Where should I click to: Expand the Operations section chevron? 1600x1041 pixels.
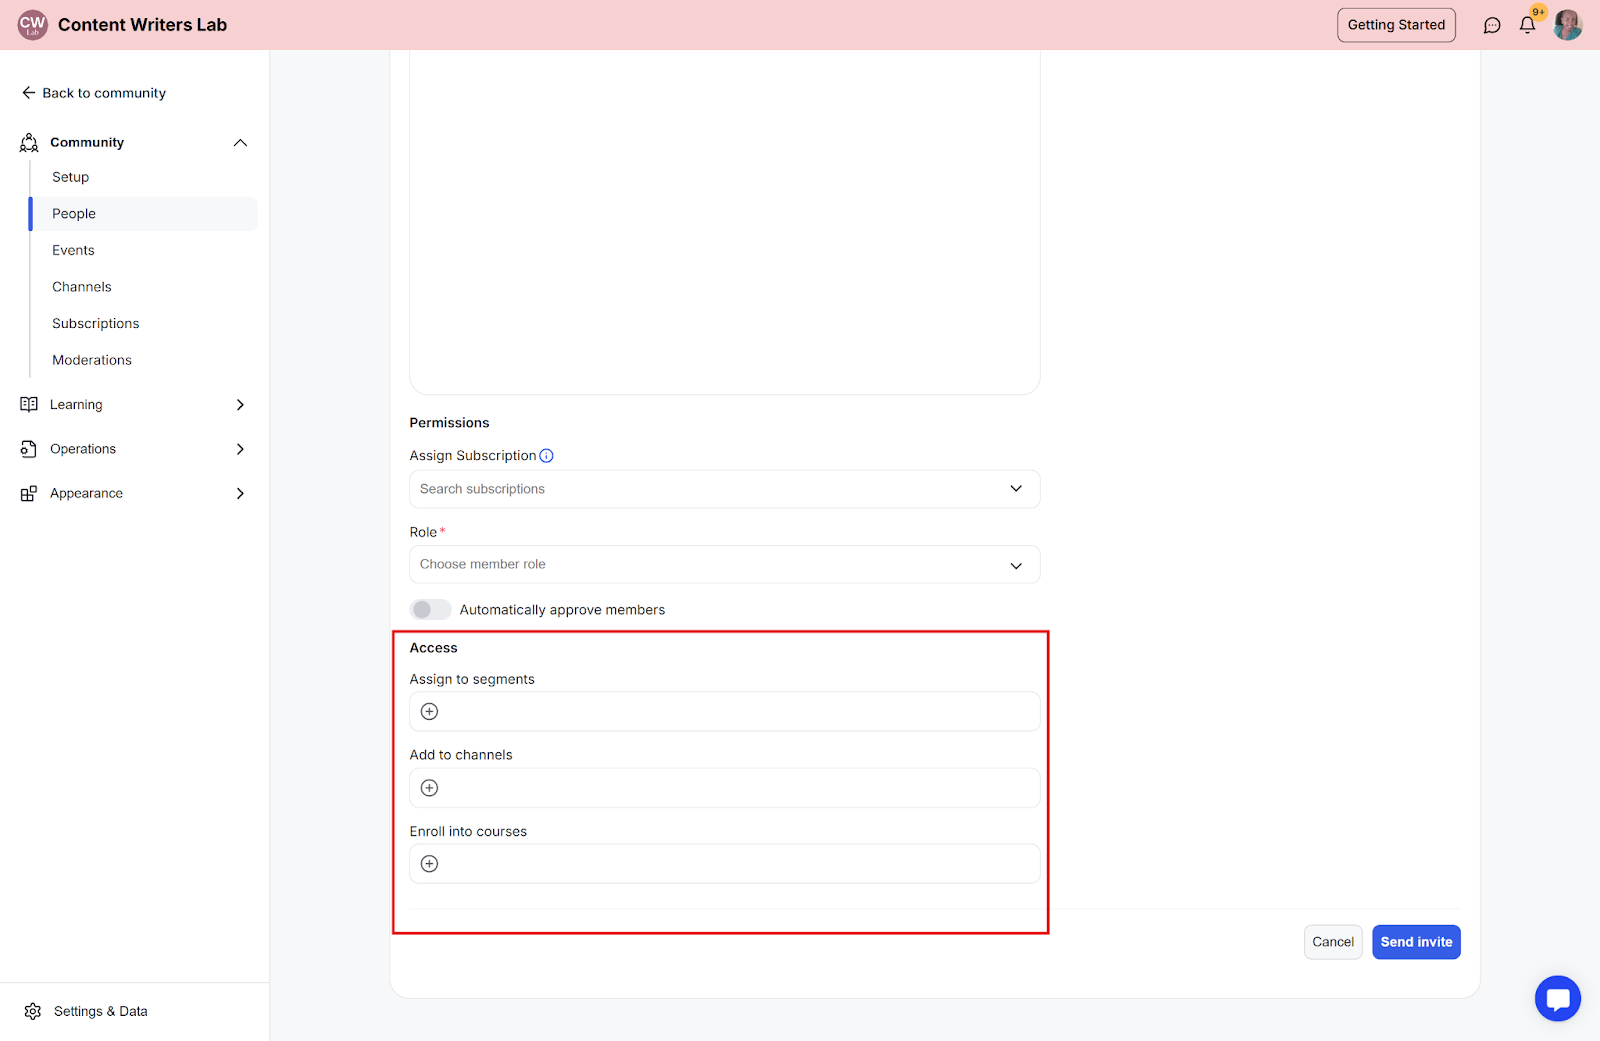(240, 449)
